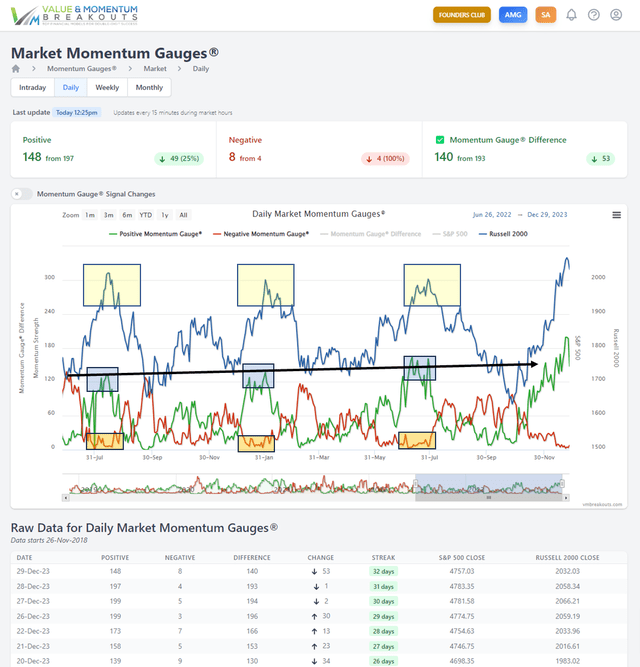Open the AMG button
Screen dimensions: 640x667
tap(513, 15)
